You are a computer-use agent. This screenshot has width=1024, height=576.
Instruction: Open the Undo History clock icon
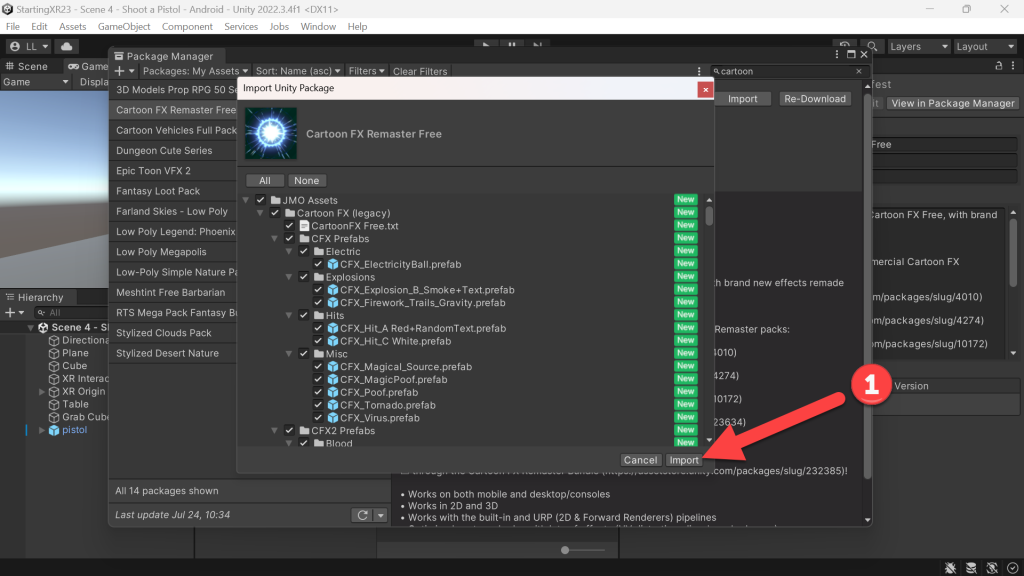[x=844, y=46]
